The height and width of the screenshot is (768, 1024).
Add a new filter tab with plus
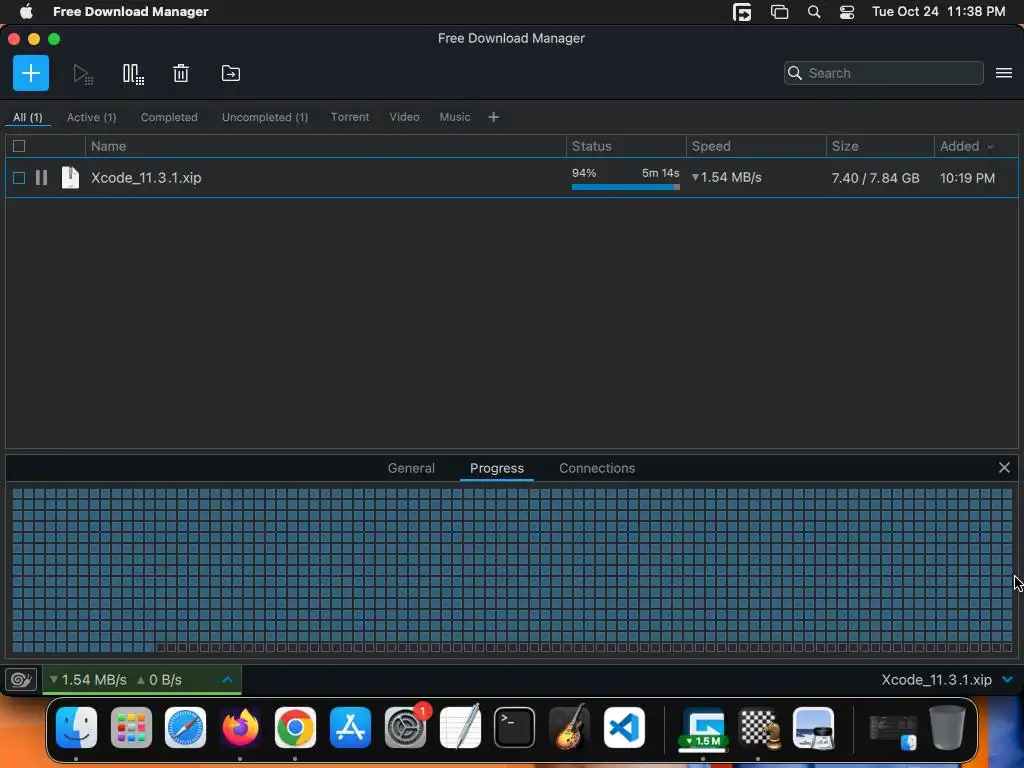click(494, 117)
